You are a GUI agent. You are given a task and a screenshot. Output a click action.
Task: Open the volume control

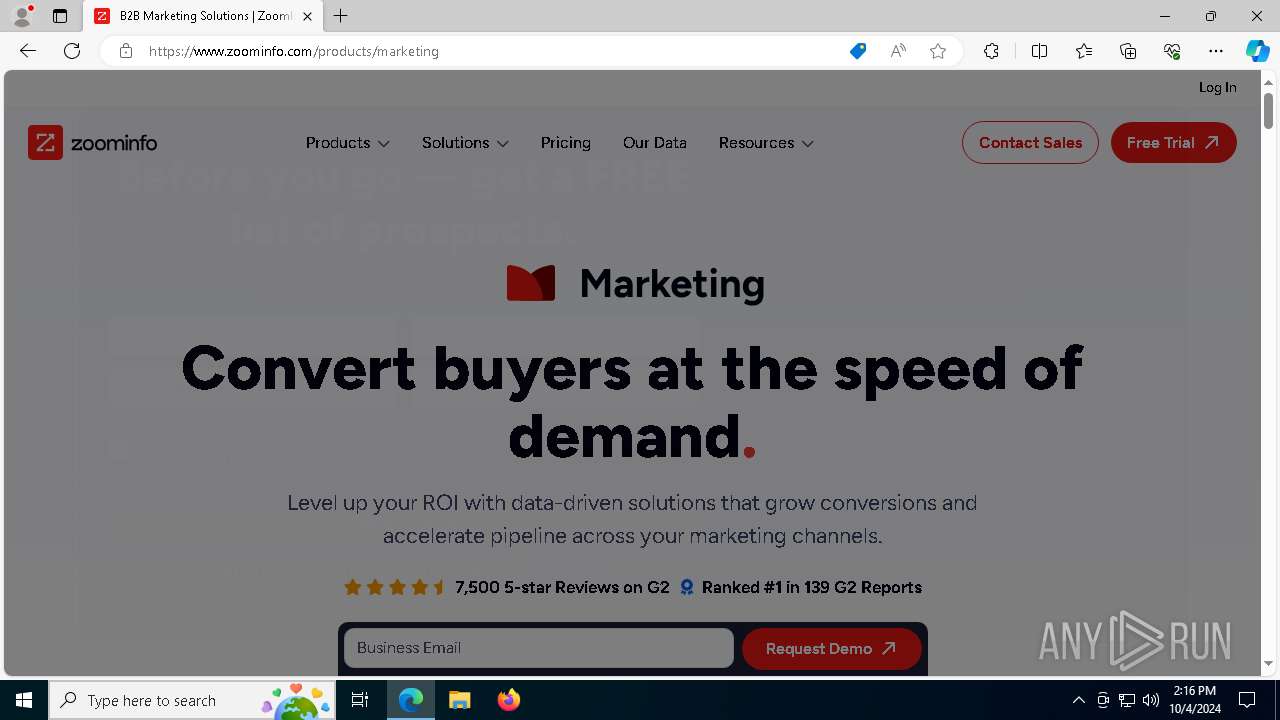click(1151, 700)
